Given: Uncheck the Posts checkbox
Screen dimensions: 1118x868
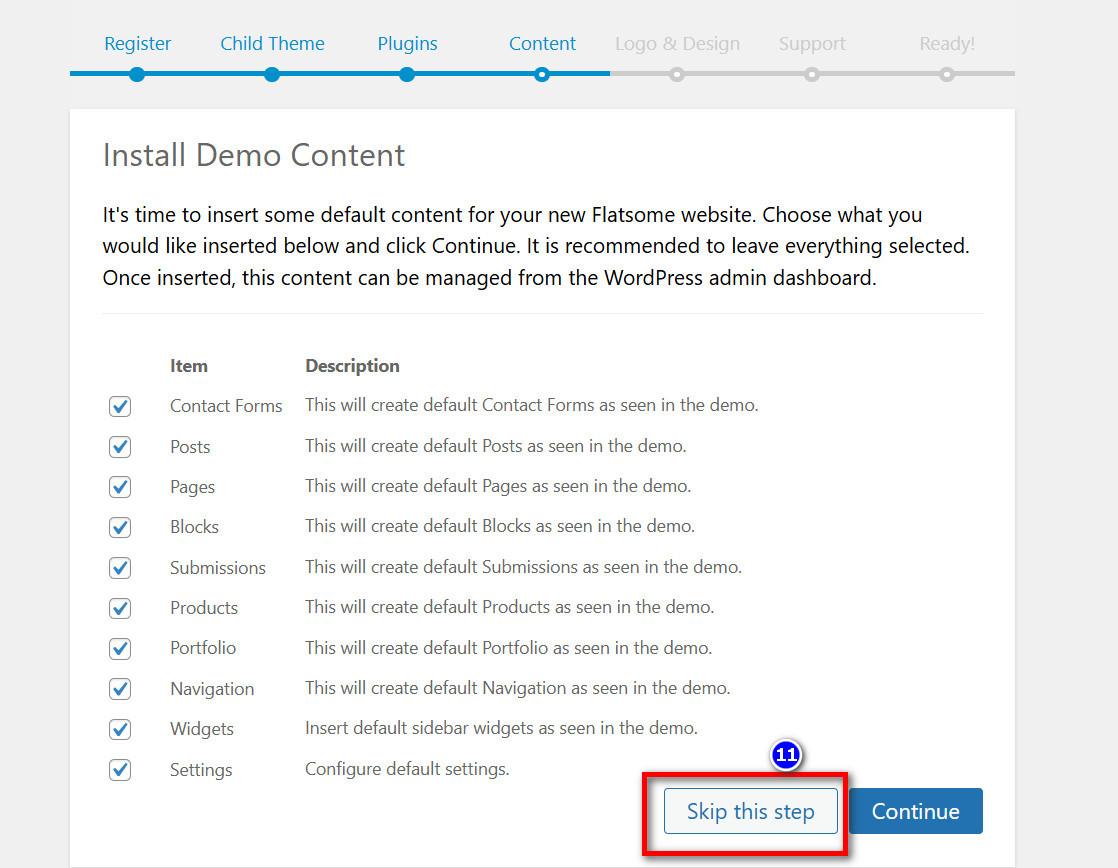Looking at the screenshot, I should click(x=120, y=447).
